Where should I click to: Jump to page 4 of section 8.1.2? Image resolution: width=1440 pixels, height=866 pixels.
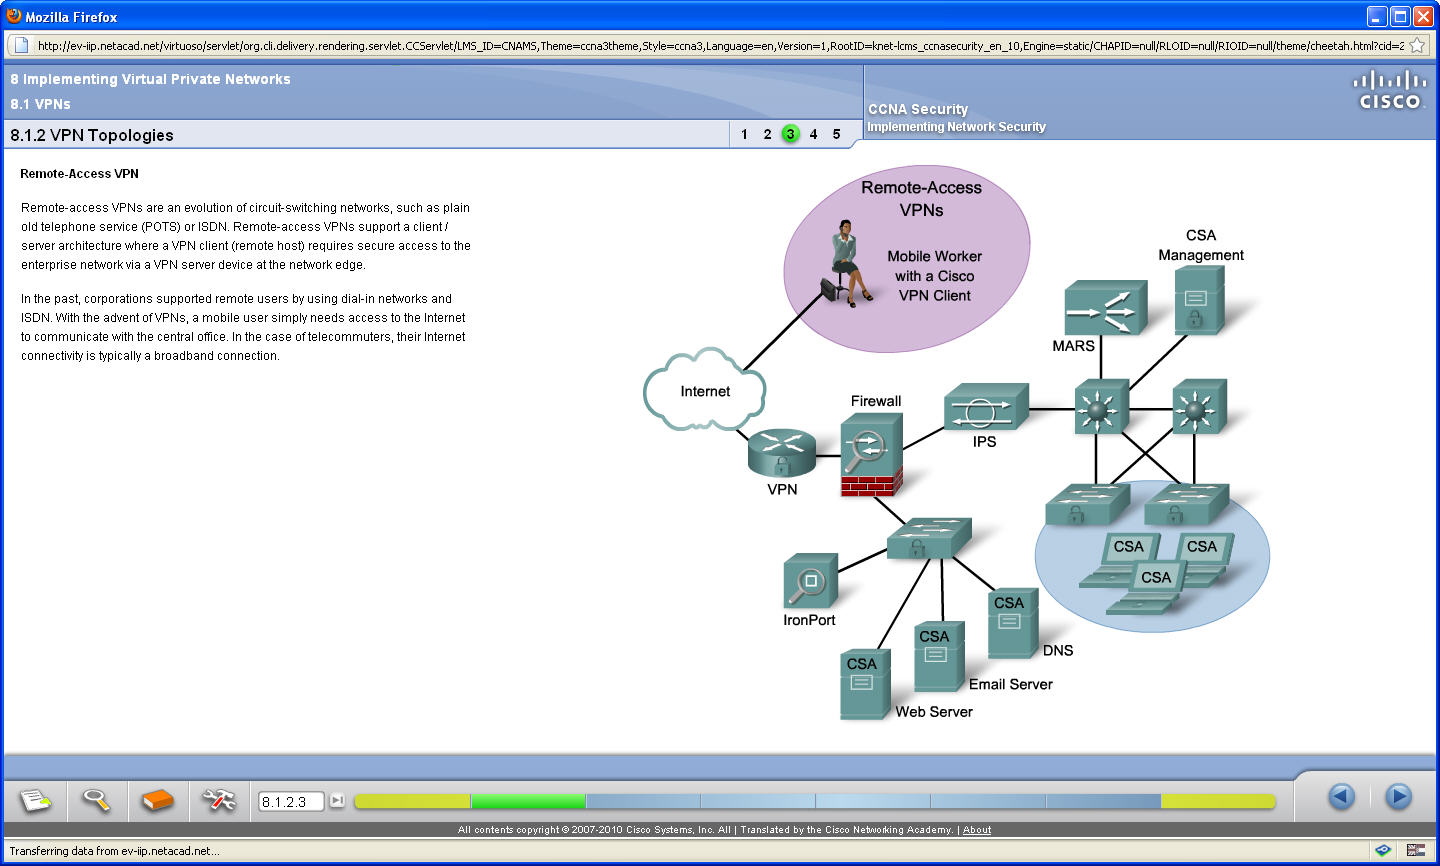[813, 134]
